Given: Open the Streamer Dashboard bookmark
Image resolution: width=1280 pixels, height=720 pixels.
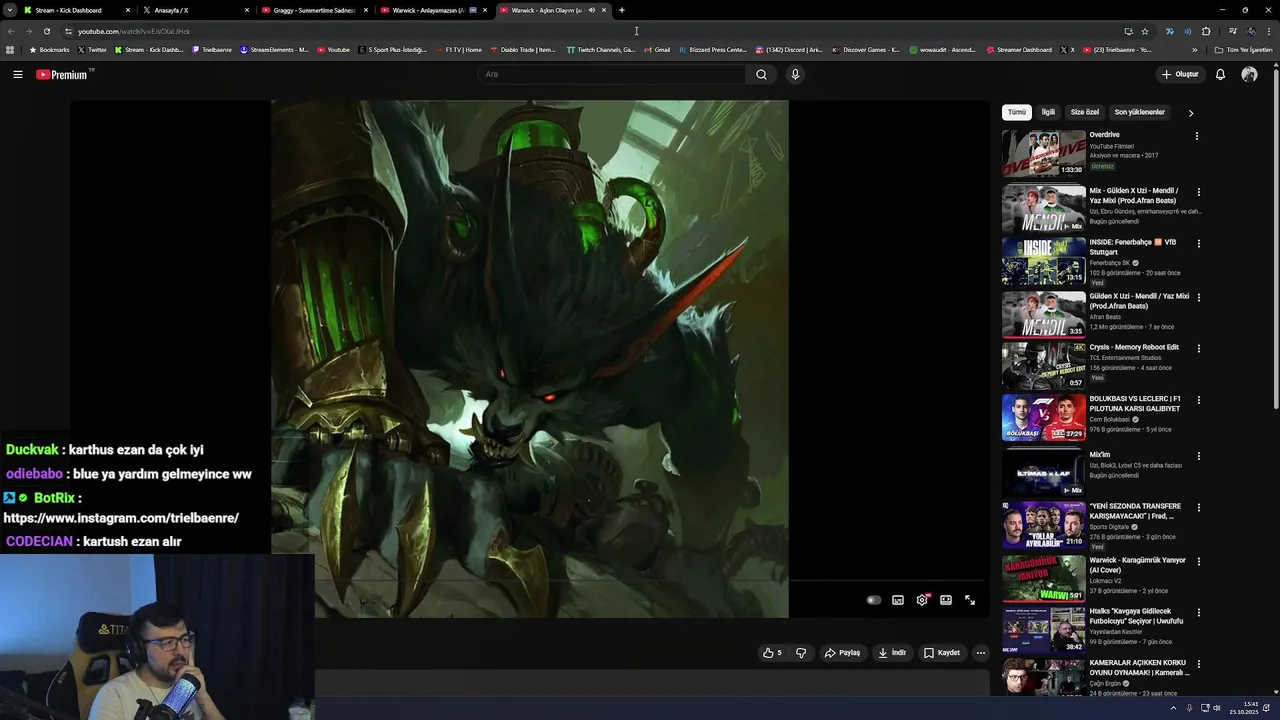Looking at the screenshot, I should [x=1019, y=50].
